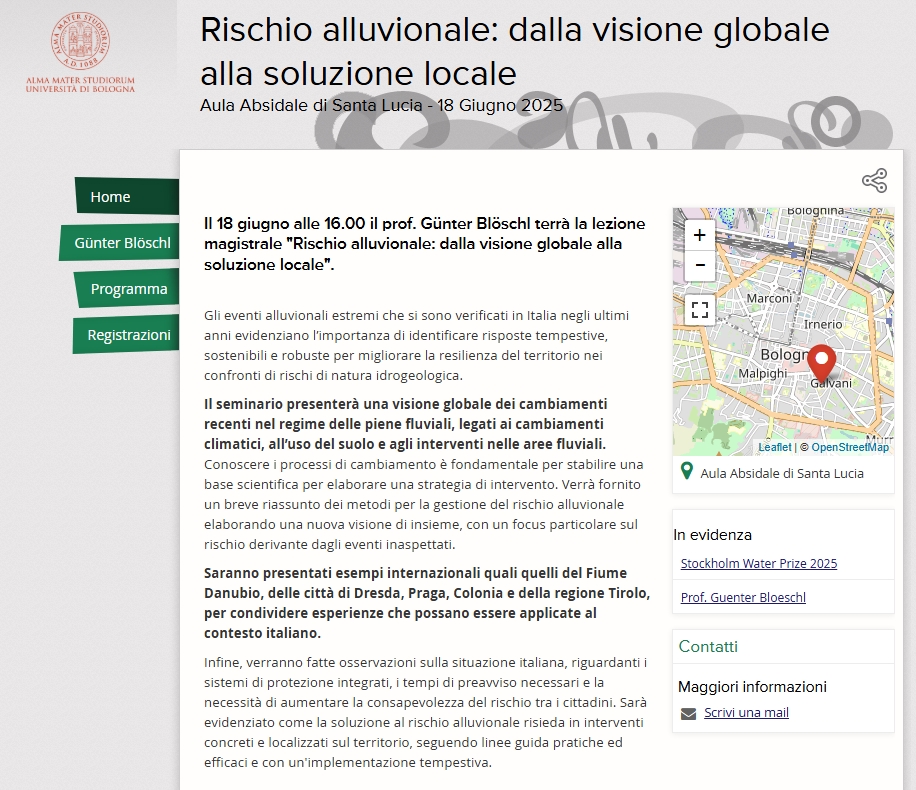Open the Günter Blöschl menu page

[119, 242]
